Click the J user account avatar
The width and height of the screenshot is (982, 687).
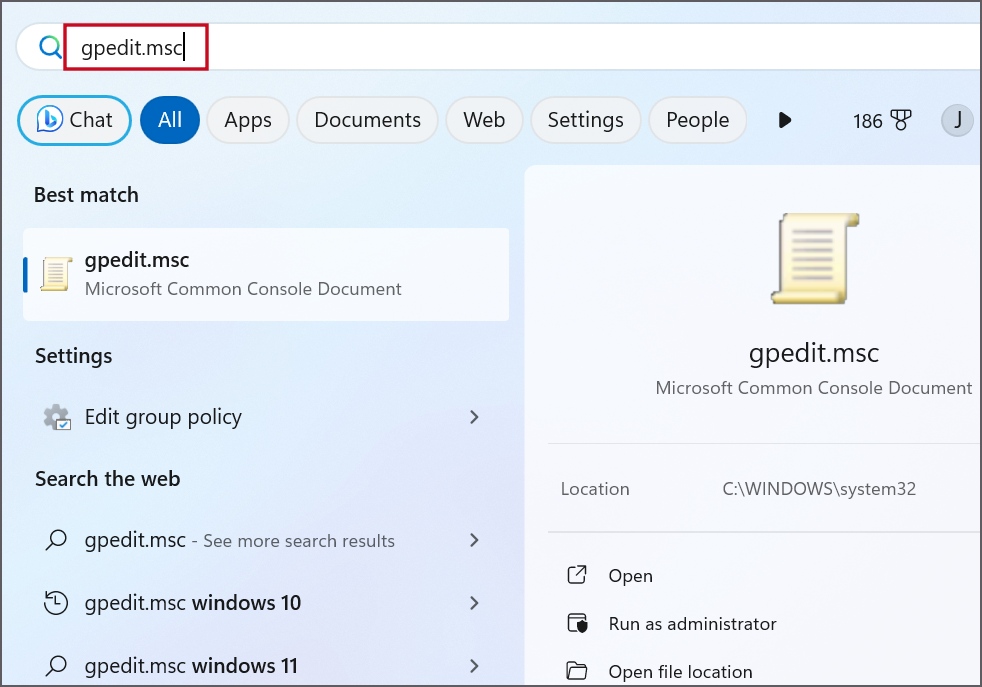pyautogui.click(x=957, y=121)
